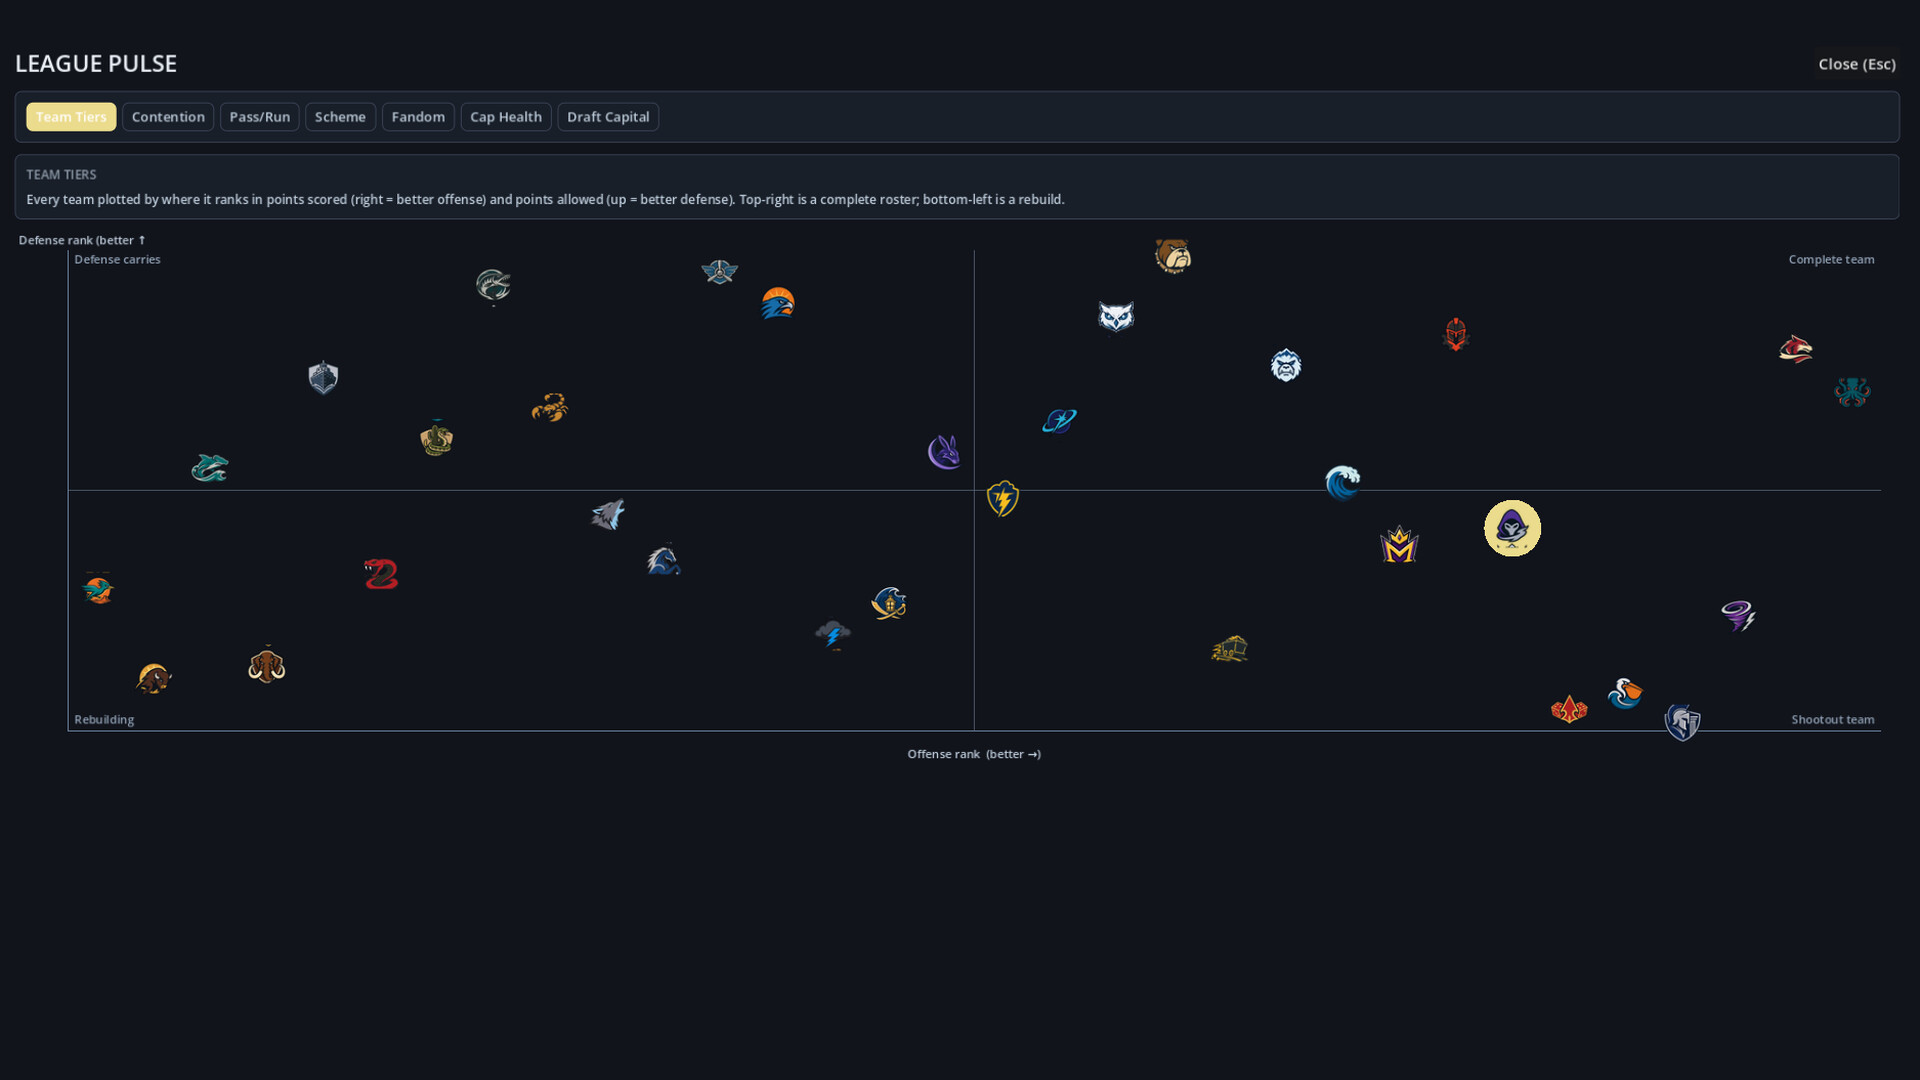The height and width of the screenshot is (1080, 1920).
Task: Select the dark blue horse logo
Action: pyautogui.click(x=663, y=560)
